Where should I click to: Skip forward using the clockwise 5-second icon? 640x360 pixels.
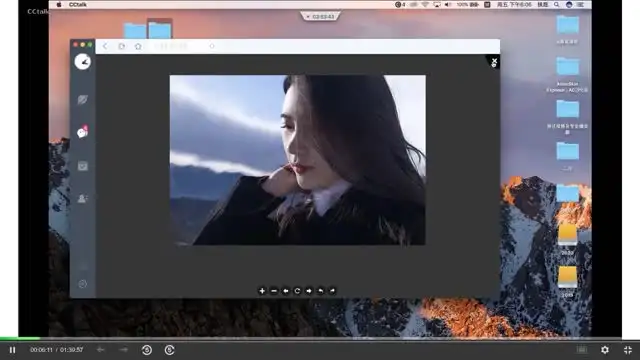[169, 350]
